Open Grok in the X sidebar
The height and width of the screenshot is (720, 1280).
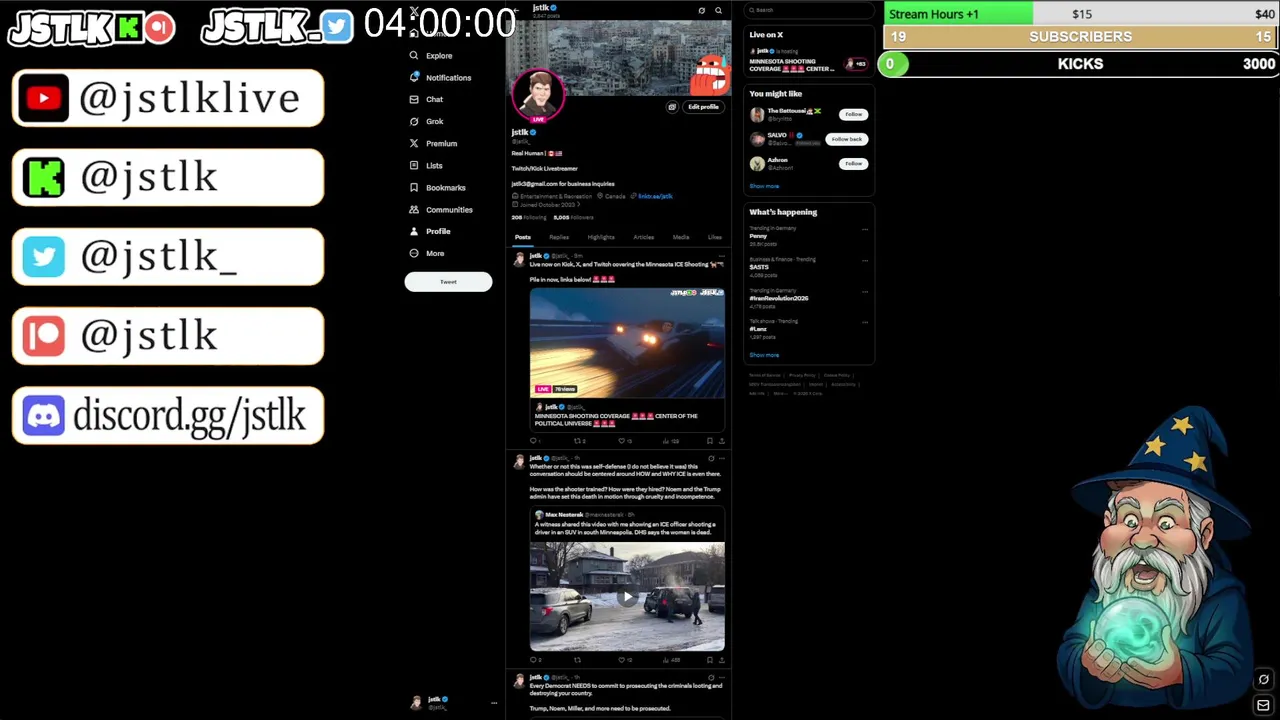[x=426, y=122]
